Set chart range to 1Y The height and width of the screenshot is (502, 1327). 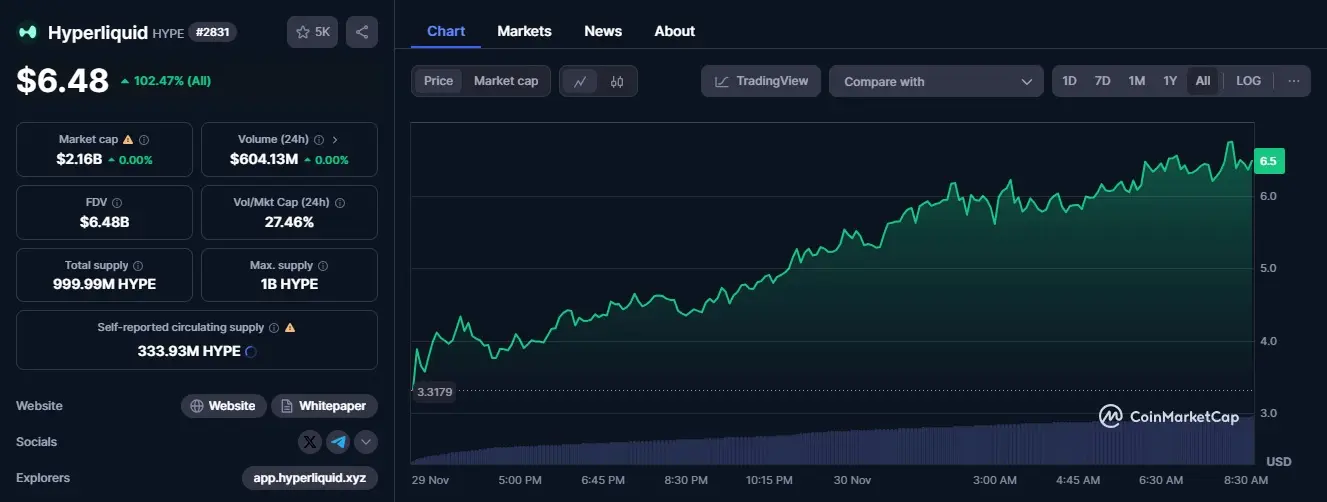(1170, 81)
